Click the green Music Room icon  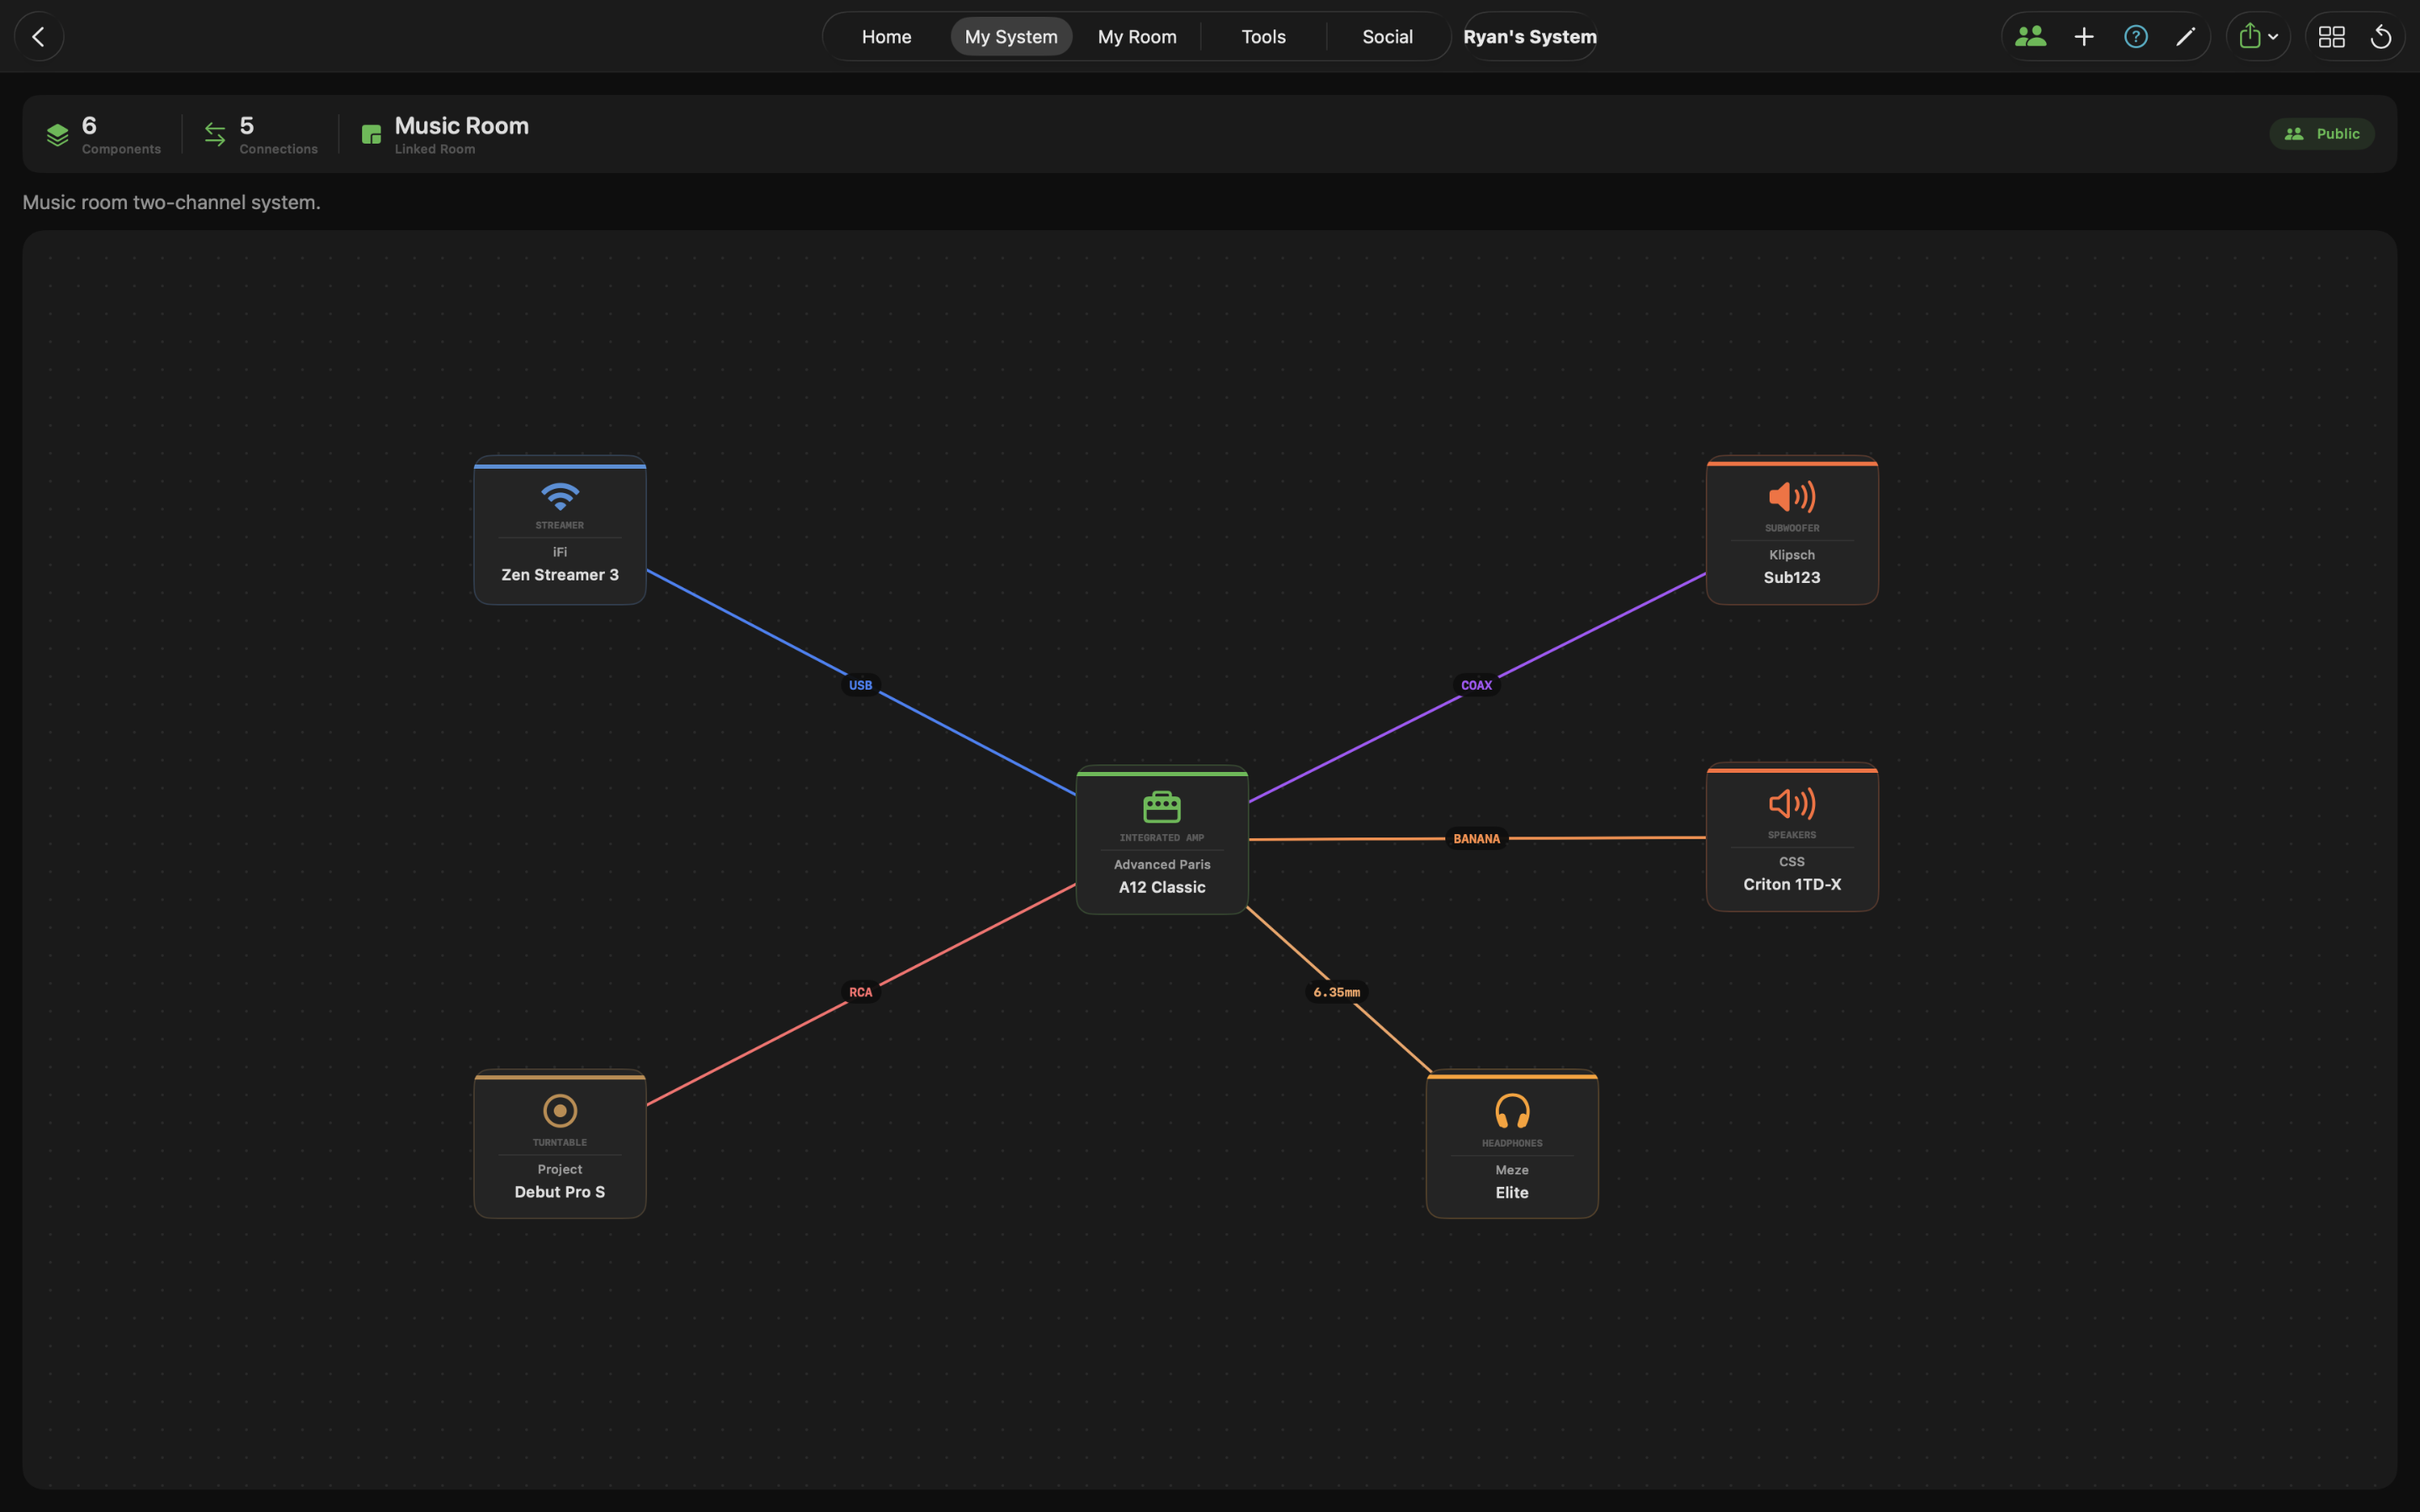coord(371,134)
